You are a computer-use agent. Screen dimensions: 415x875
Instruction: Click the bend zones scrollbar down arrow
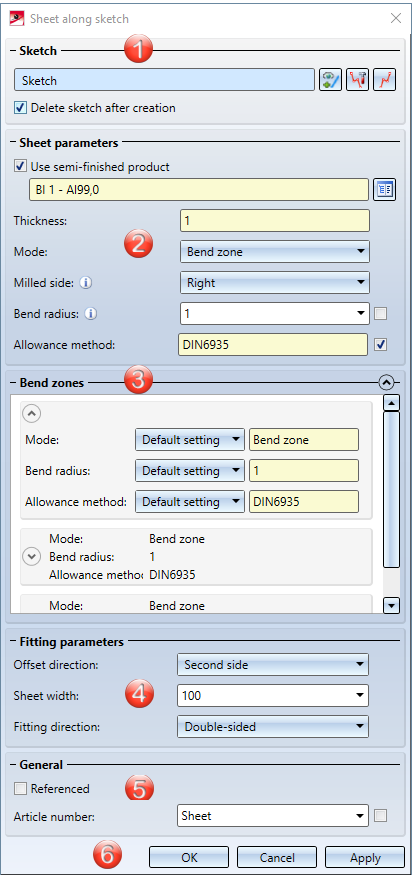click(x=392, y=605)
